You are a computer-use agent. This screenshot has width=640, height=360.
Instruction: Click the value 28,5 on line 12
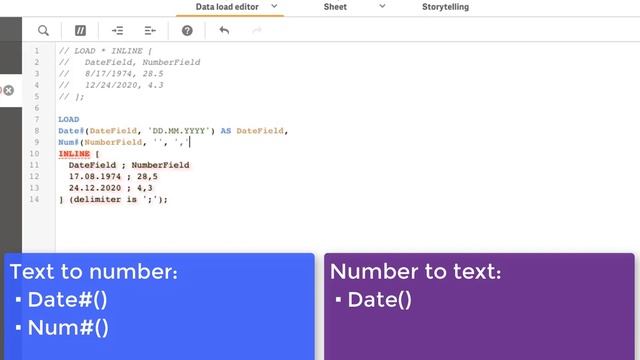(x=147, y=177)
